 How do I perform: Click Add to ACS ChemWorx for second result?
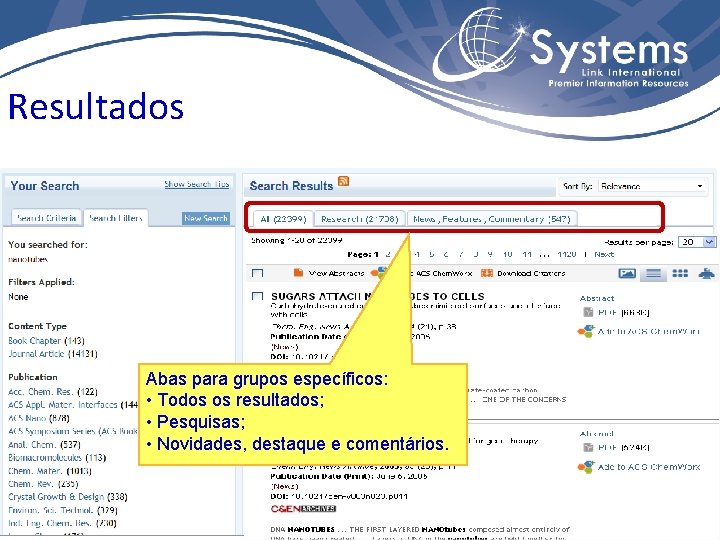tap(649, 467)
